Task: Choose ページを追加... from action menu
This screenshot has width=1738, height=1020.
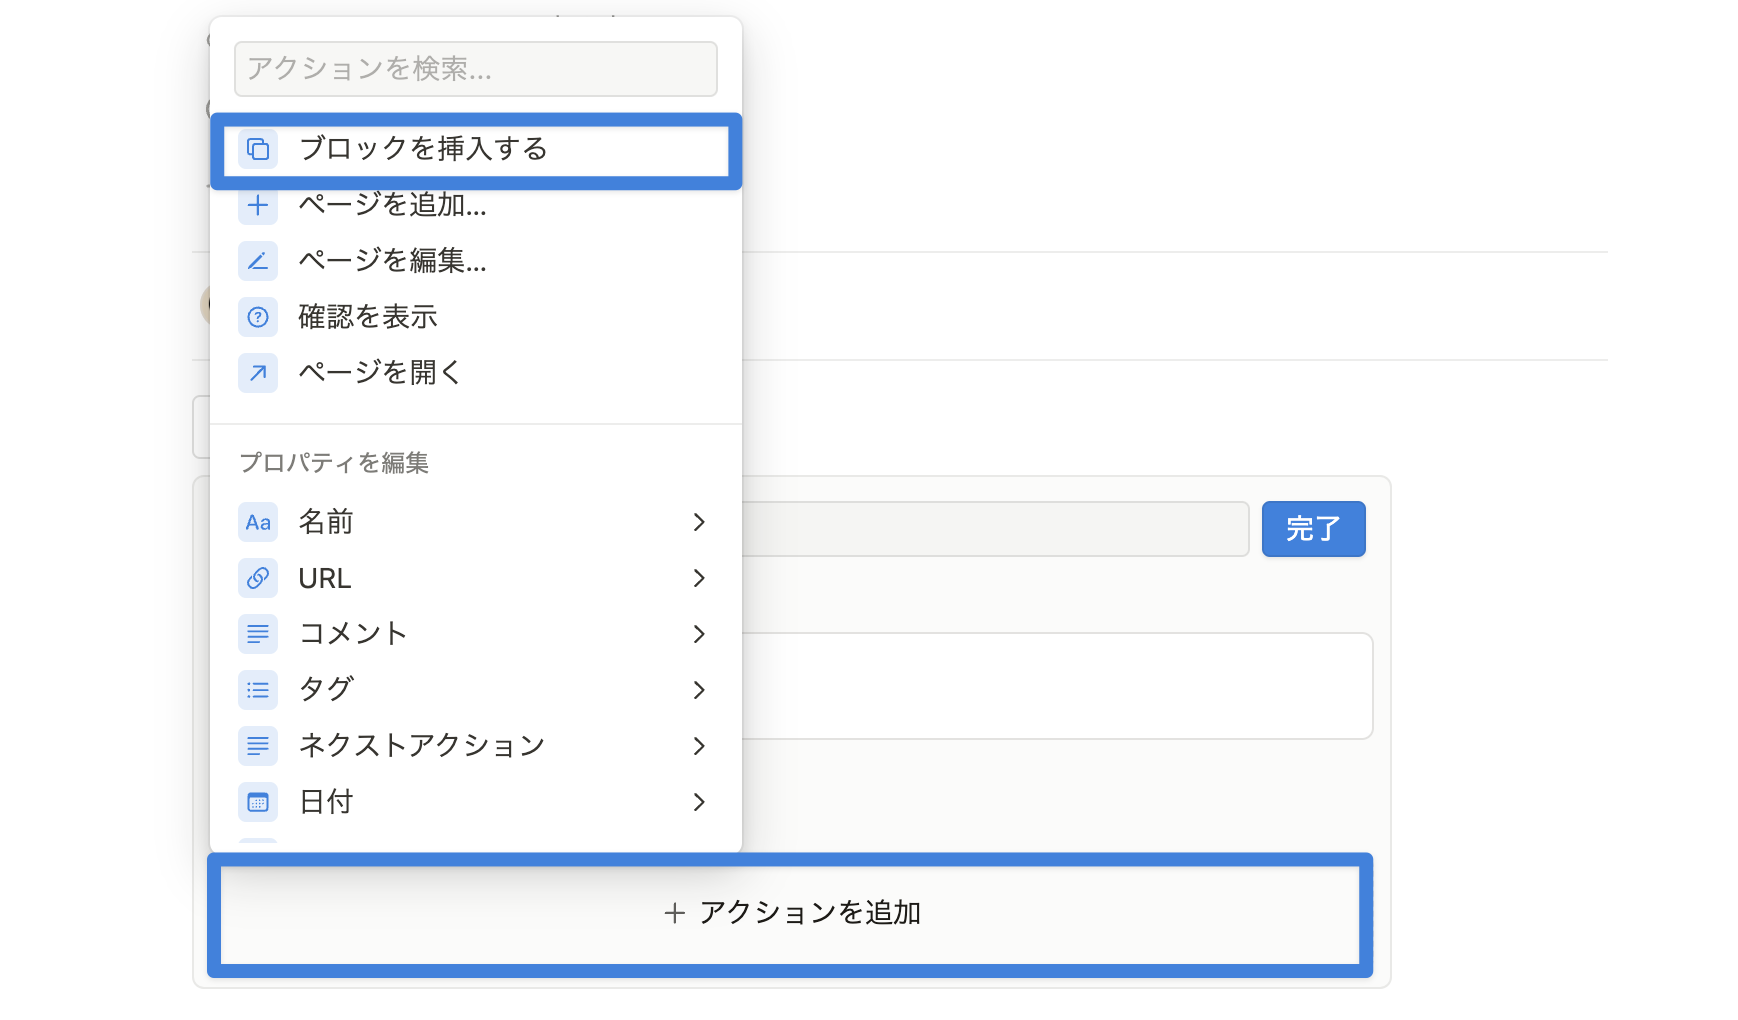Action: (476, 205)
